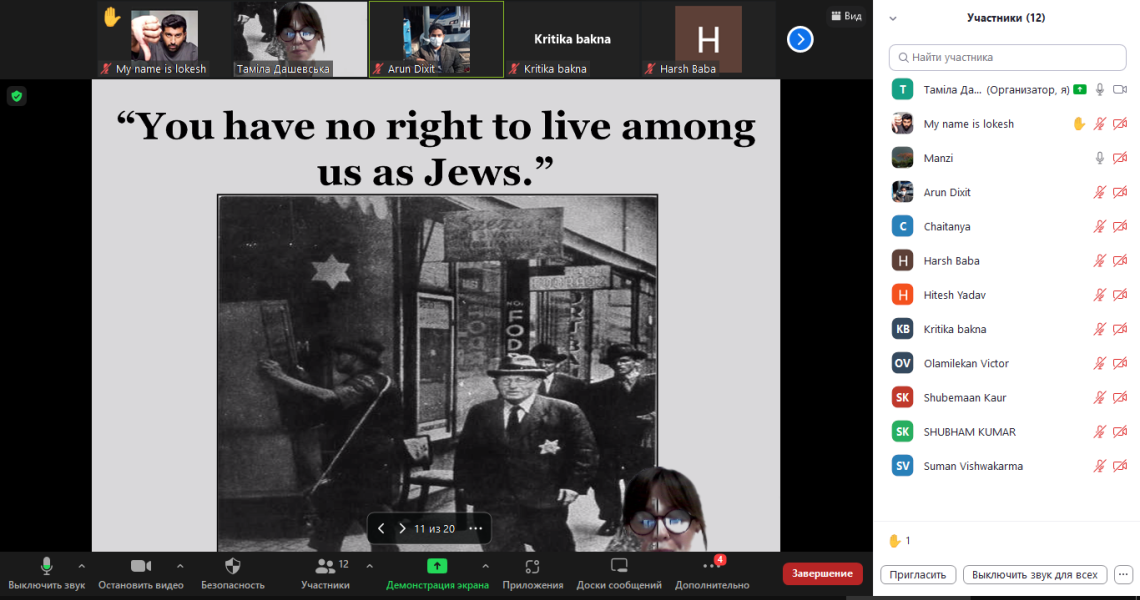The height and width of the screenshot is (600, 1140).
Task: Go to next slide arrow in slide control
Action: click(402, 529)
